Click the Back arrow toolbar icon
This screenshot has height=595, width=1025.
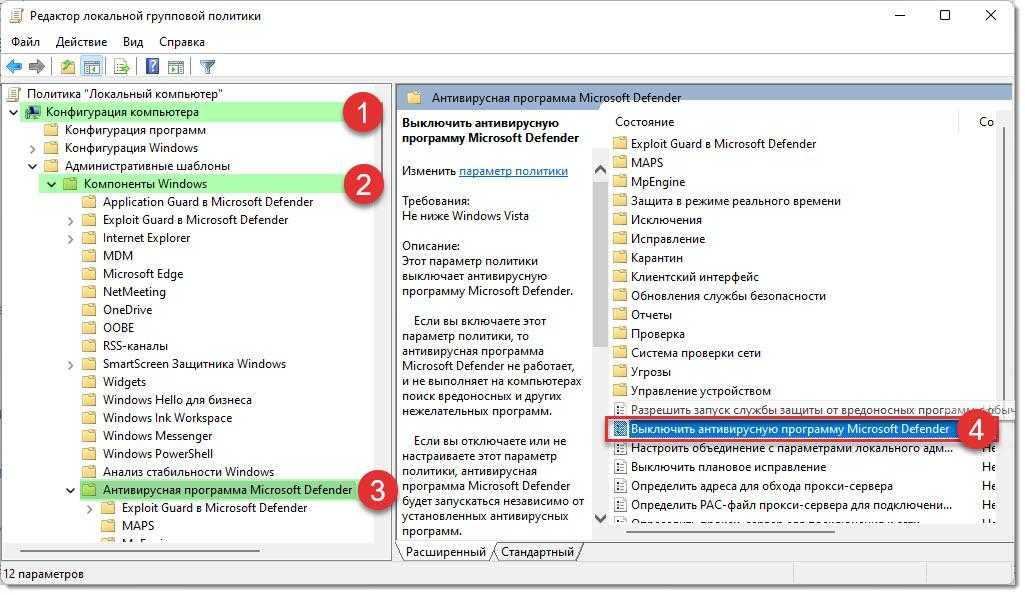click(14, 66)
